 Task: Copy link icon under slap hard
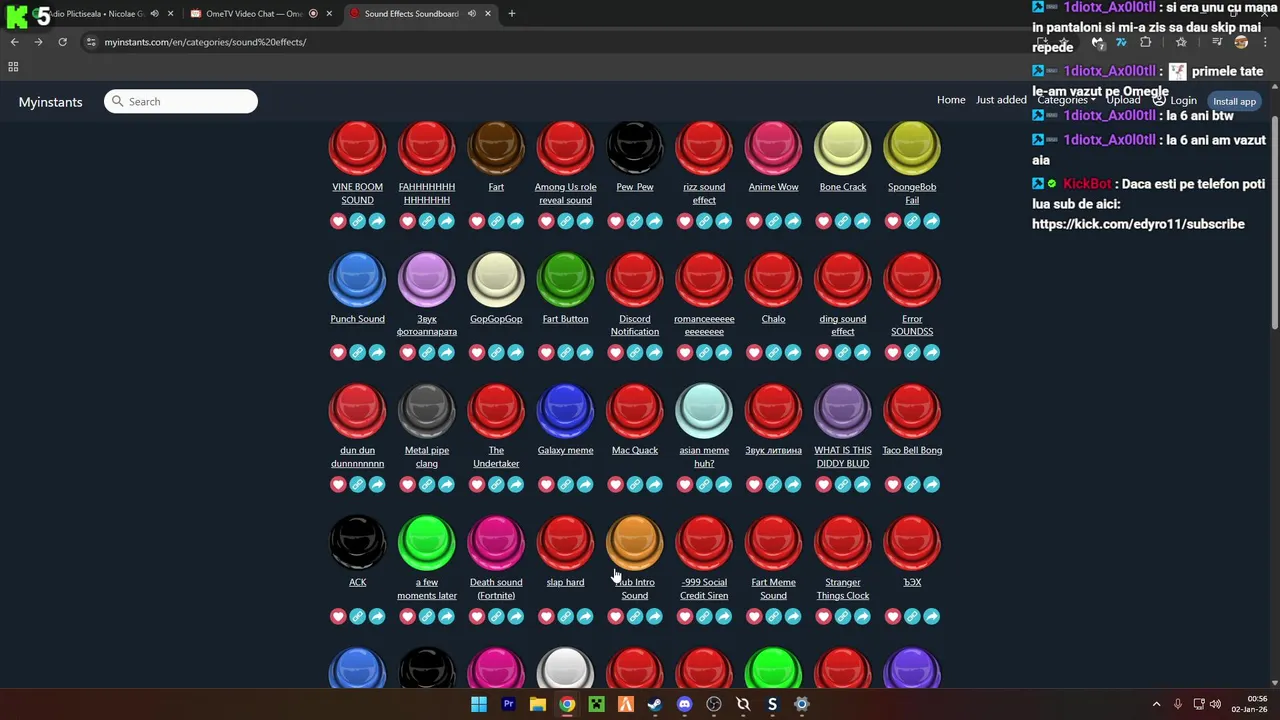pos(565,616)
